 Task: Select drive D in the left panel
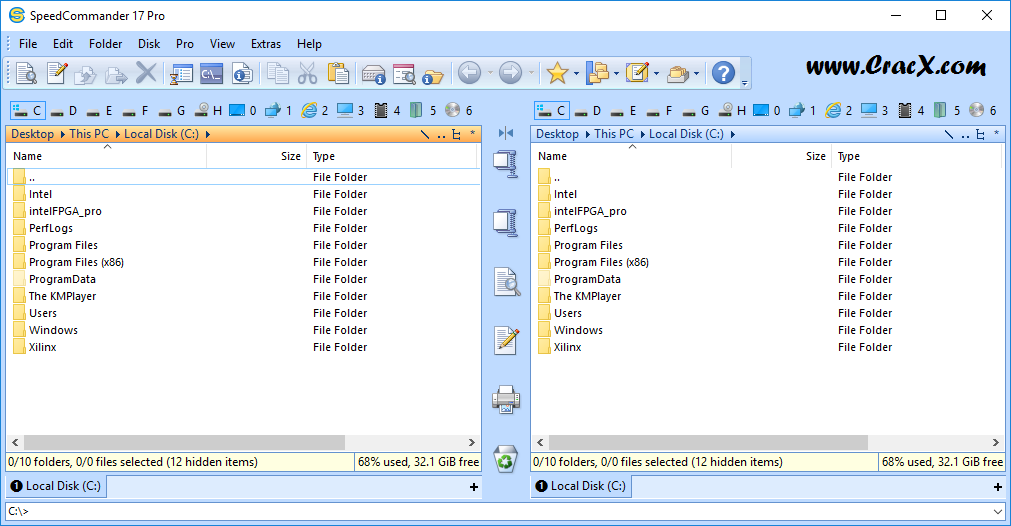click(64, 111)
